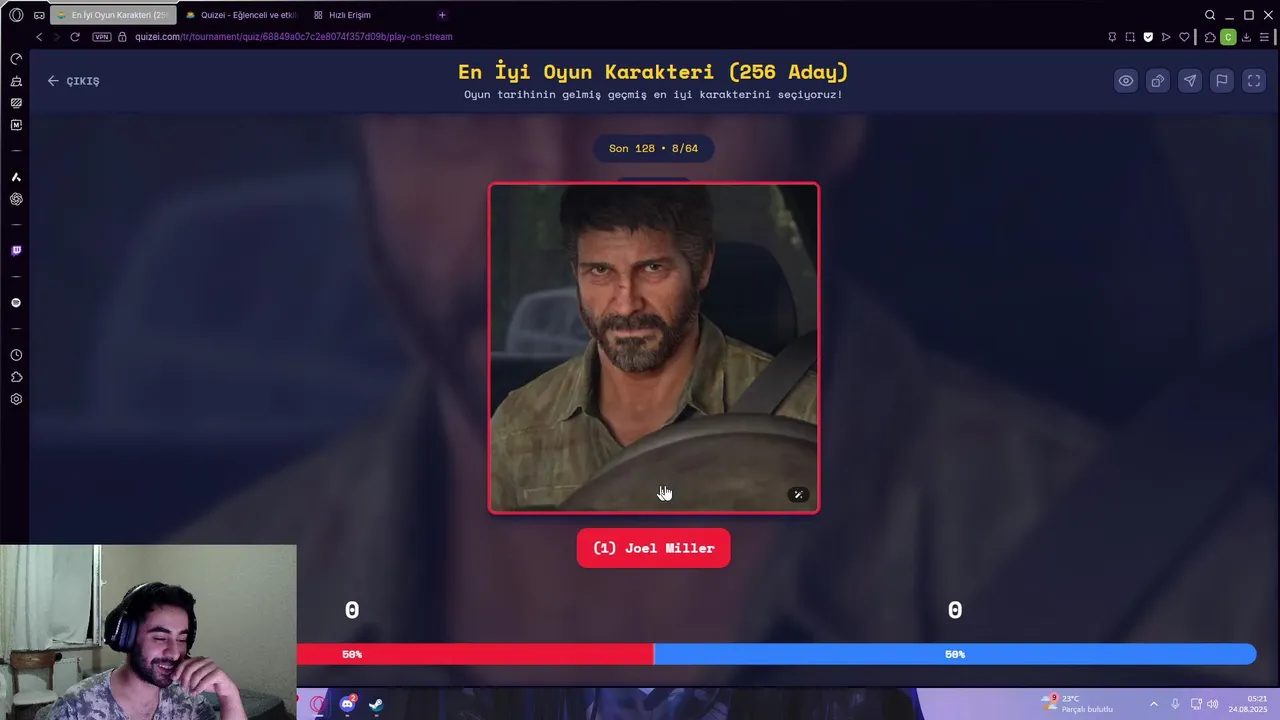Switch to Quizei - Eğlenceli tab
Screen dimensions: 1280x720
pos(242,15)
